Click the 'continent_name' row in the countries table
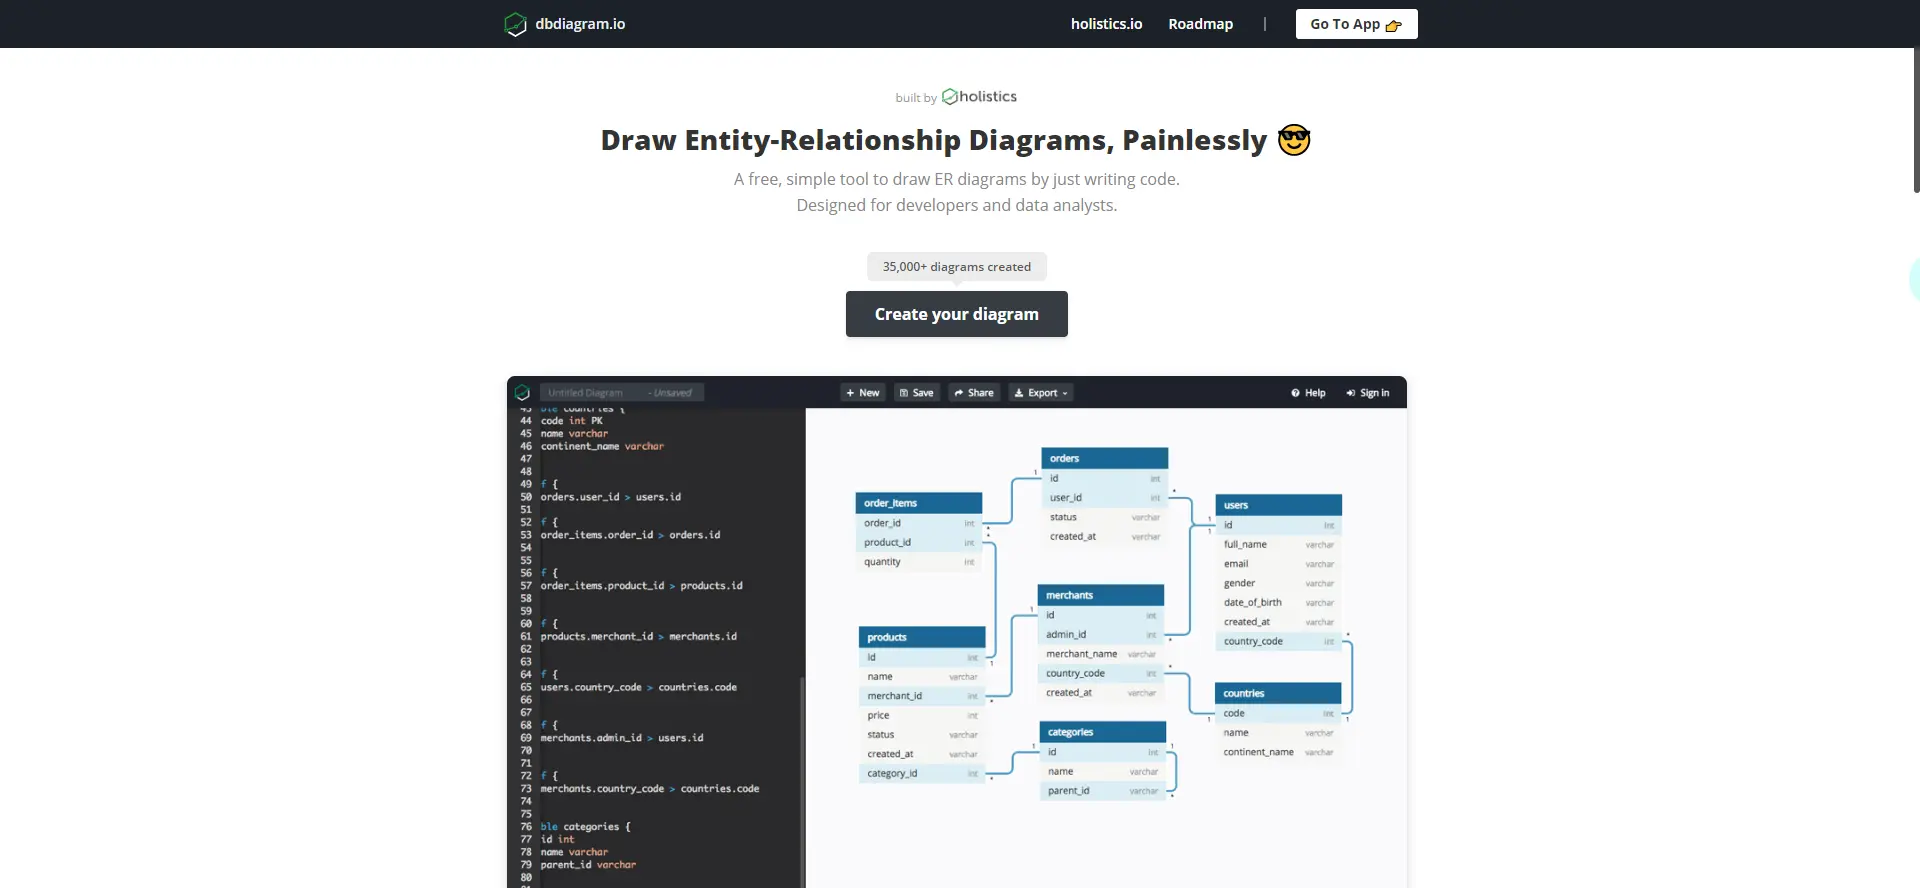The height and width of the screenshot is (888, 1920). (x=1278, y=752)
